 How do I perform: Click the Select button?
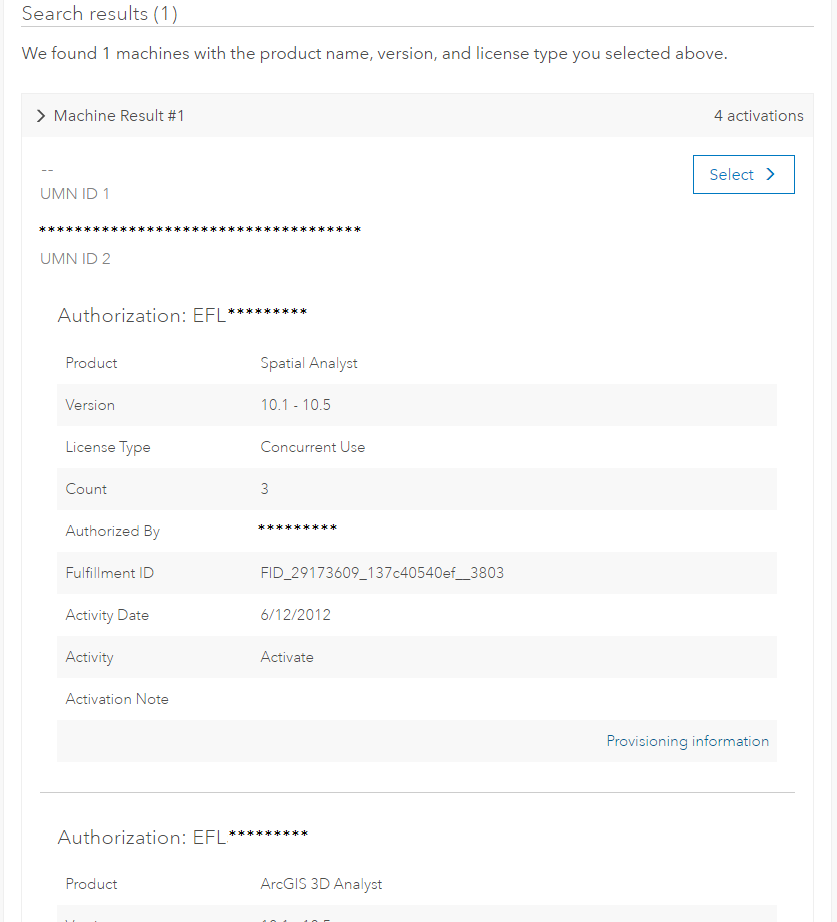click(743, 175)
